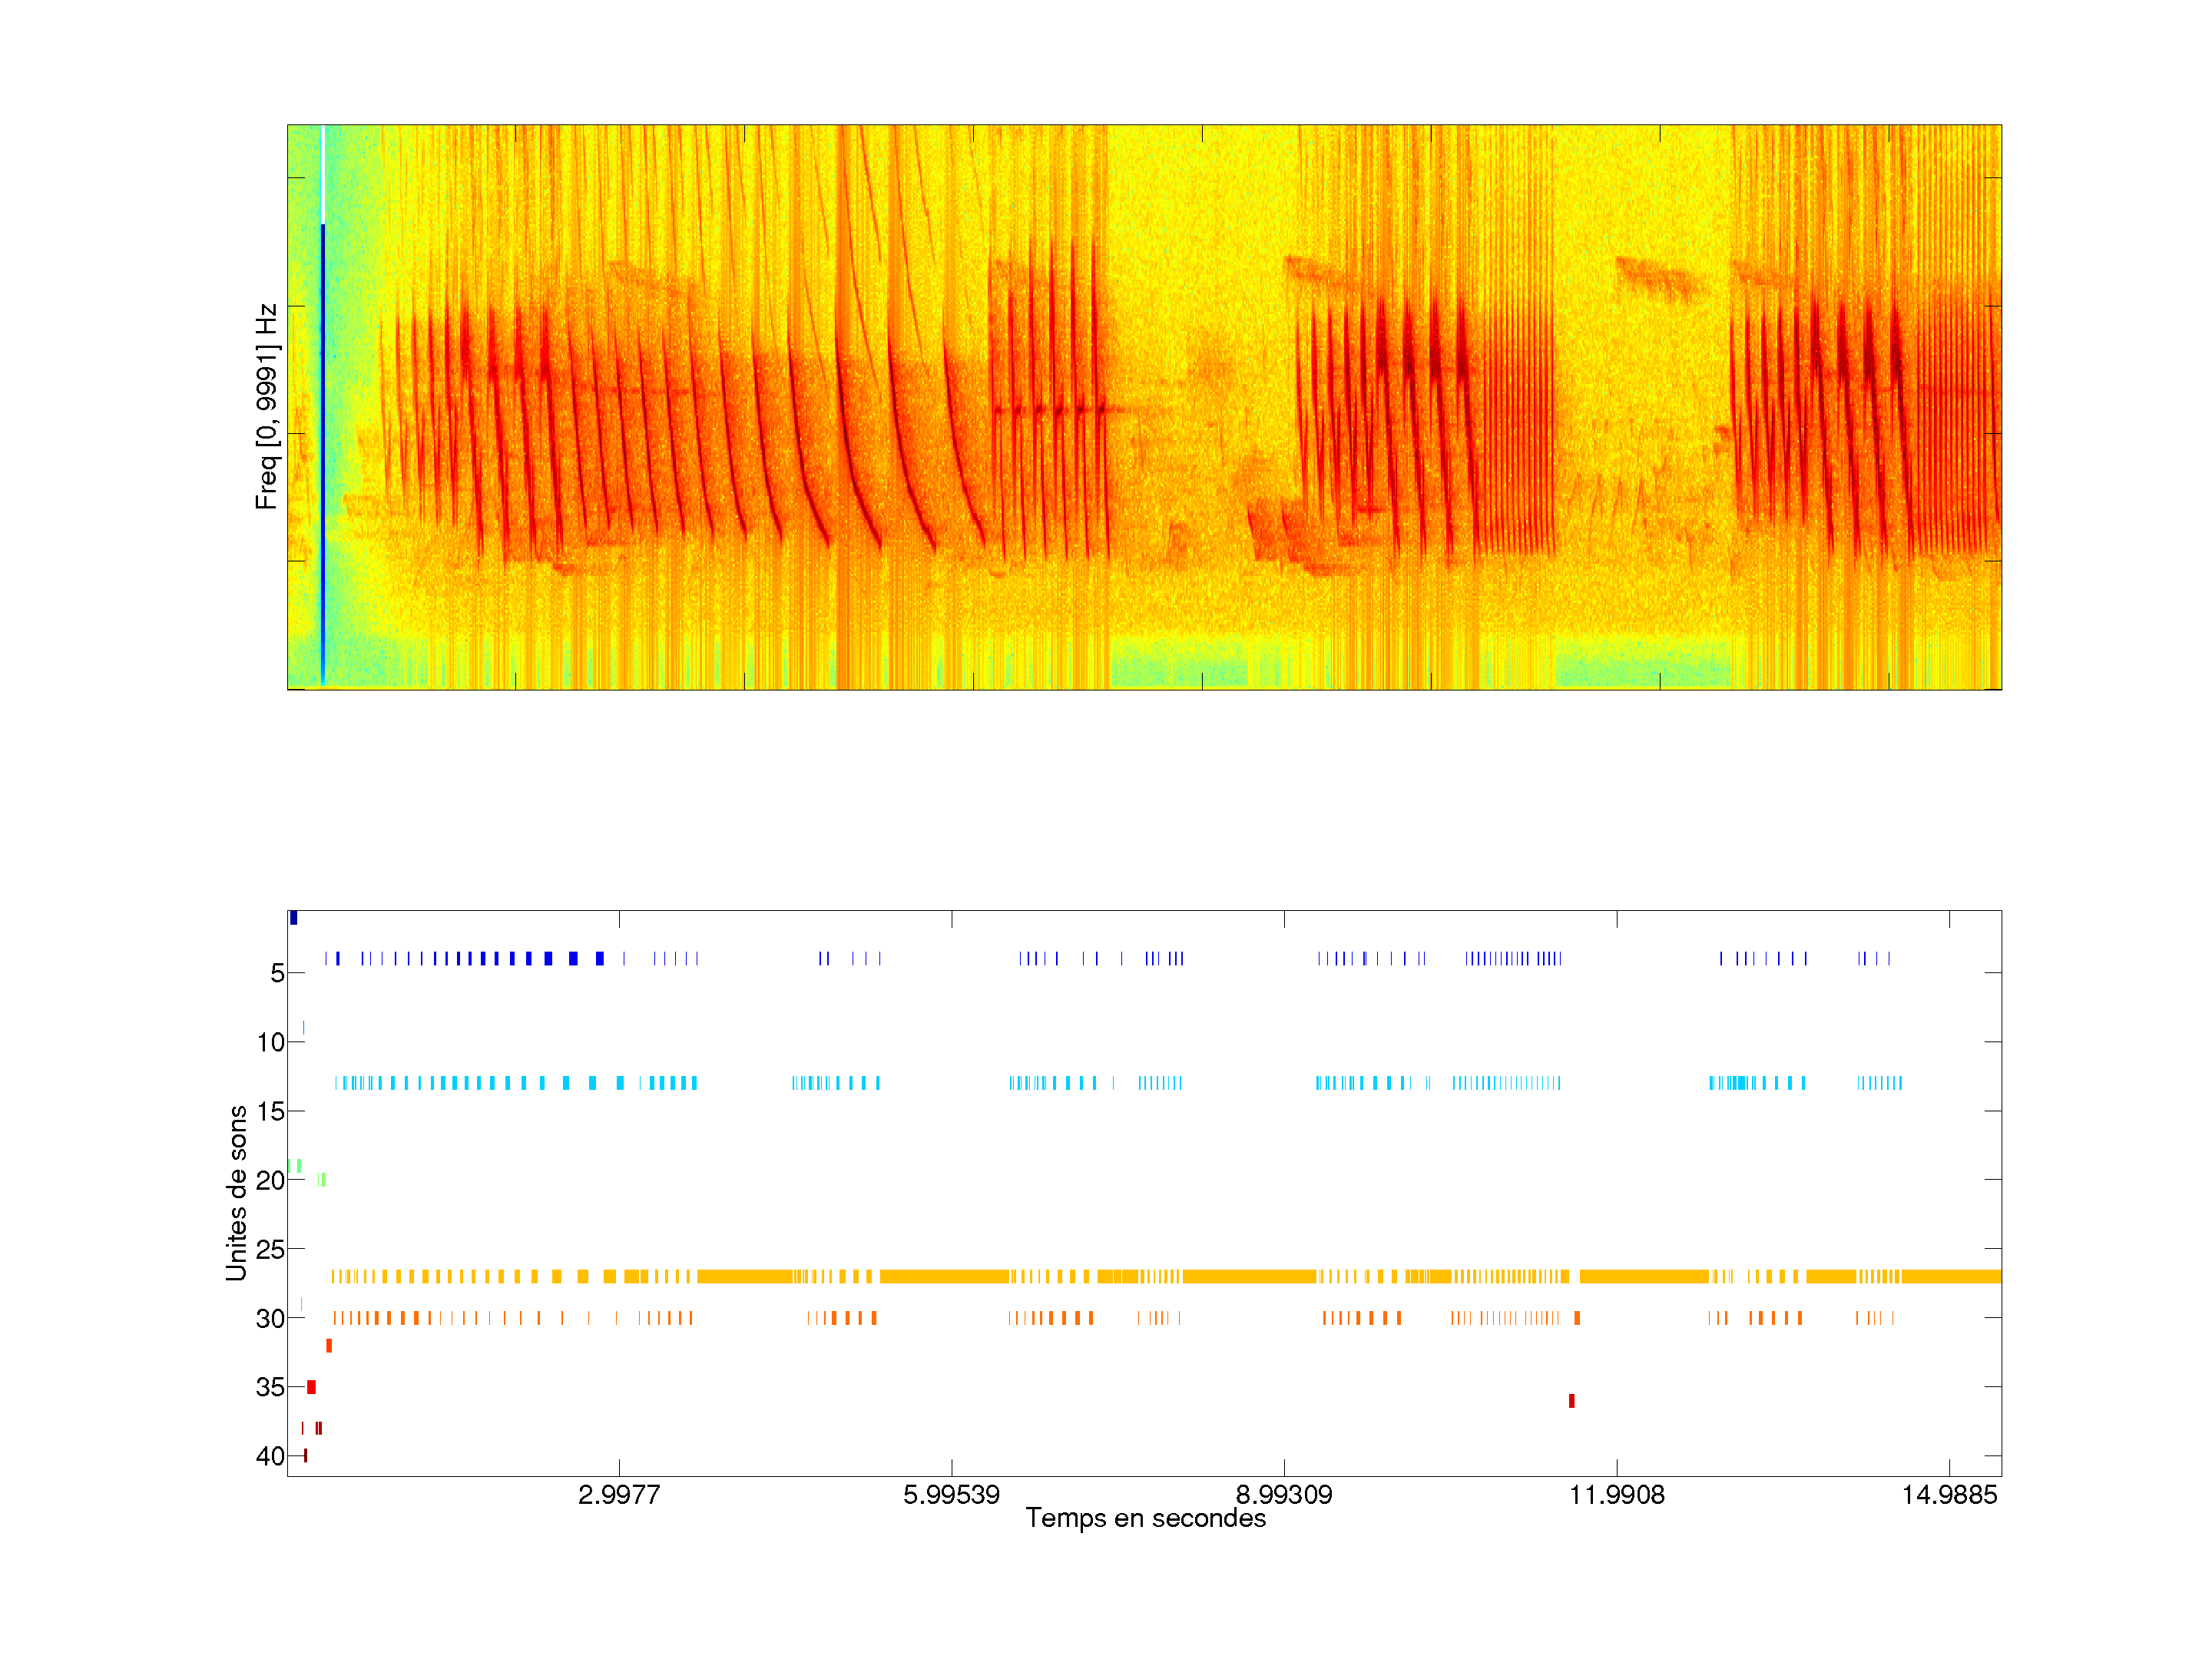2212x1659 pixels.
Task: Click the 2.9977 time tick label
Action: (x=619, y=1495)
